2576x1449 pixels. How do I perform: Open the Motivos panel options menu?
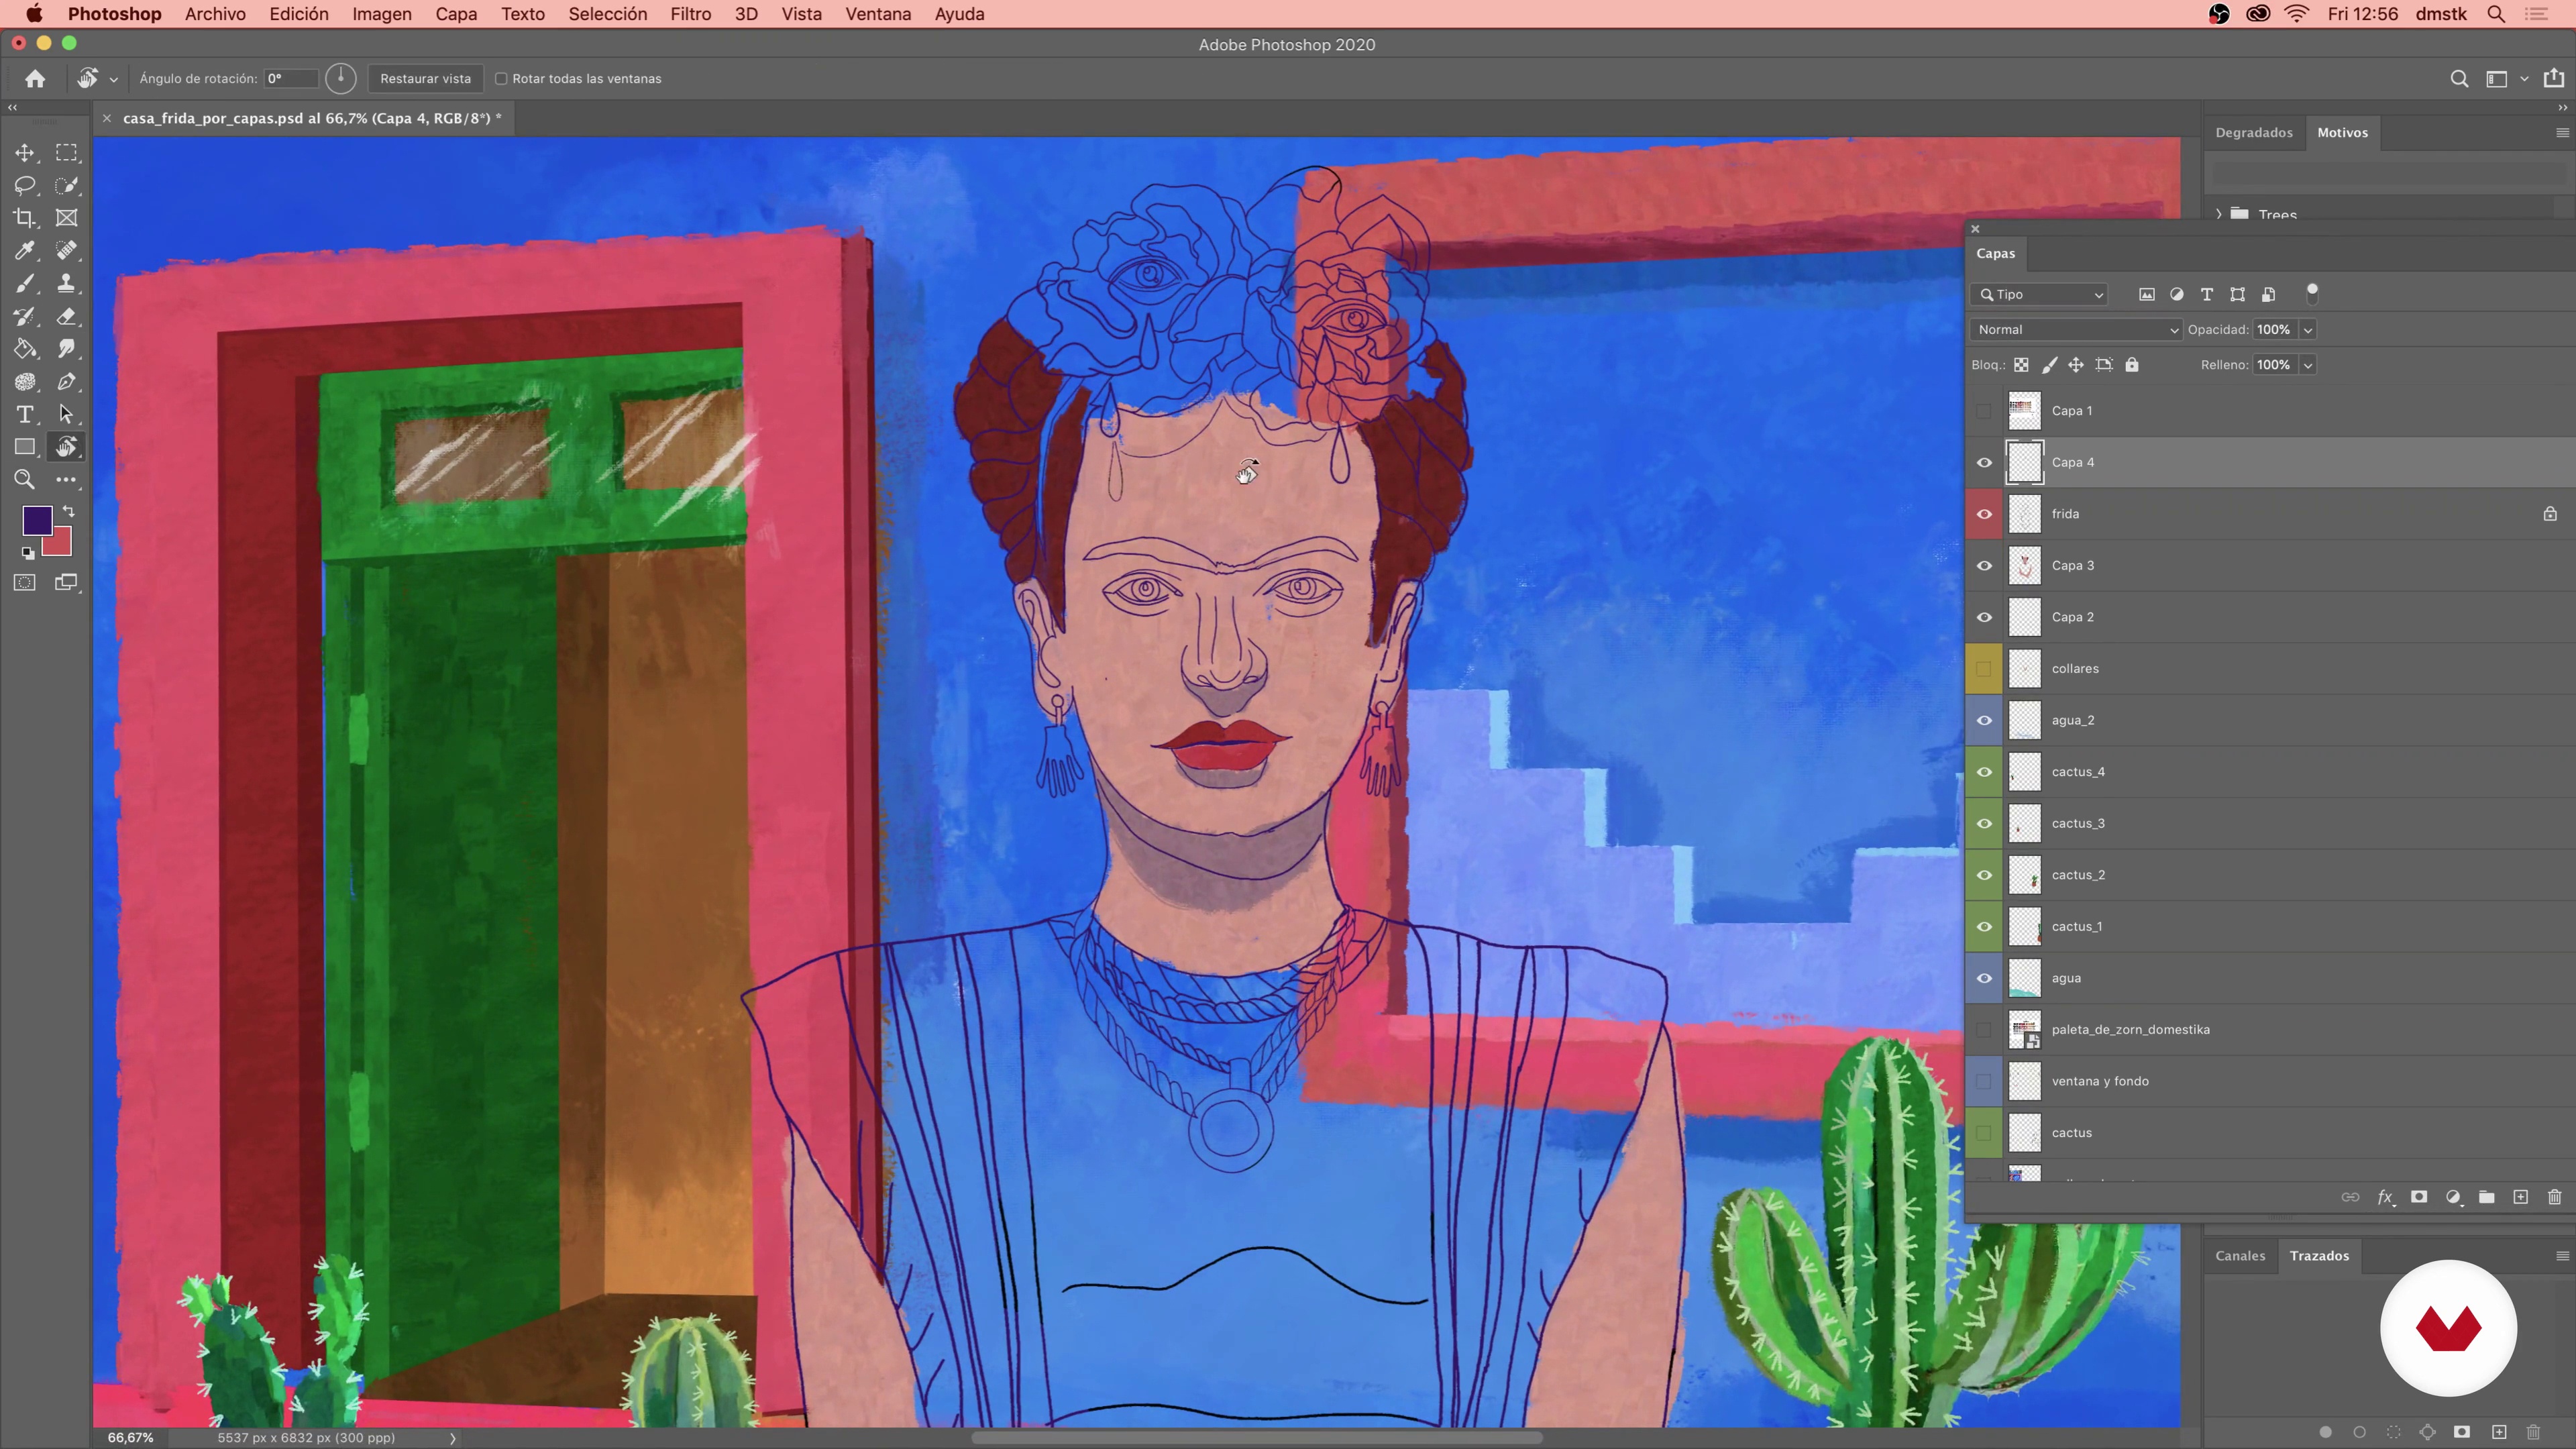click(x=2562, y=133)
